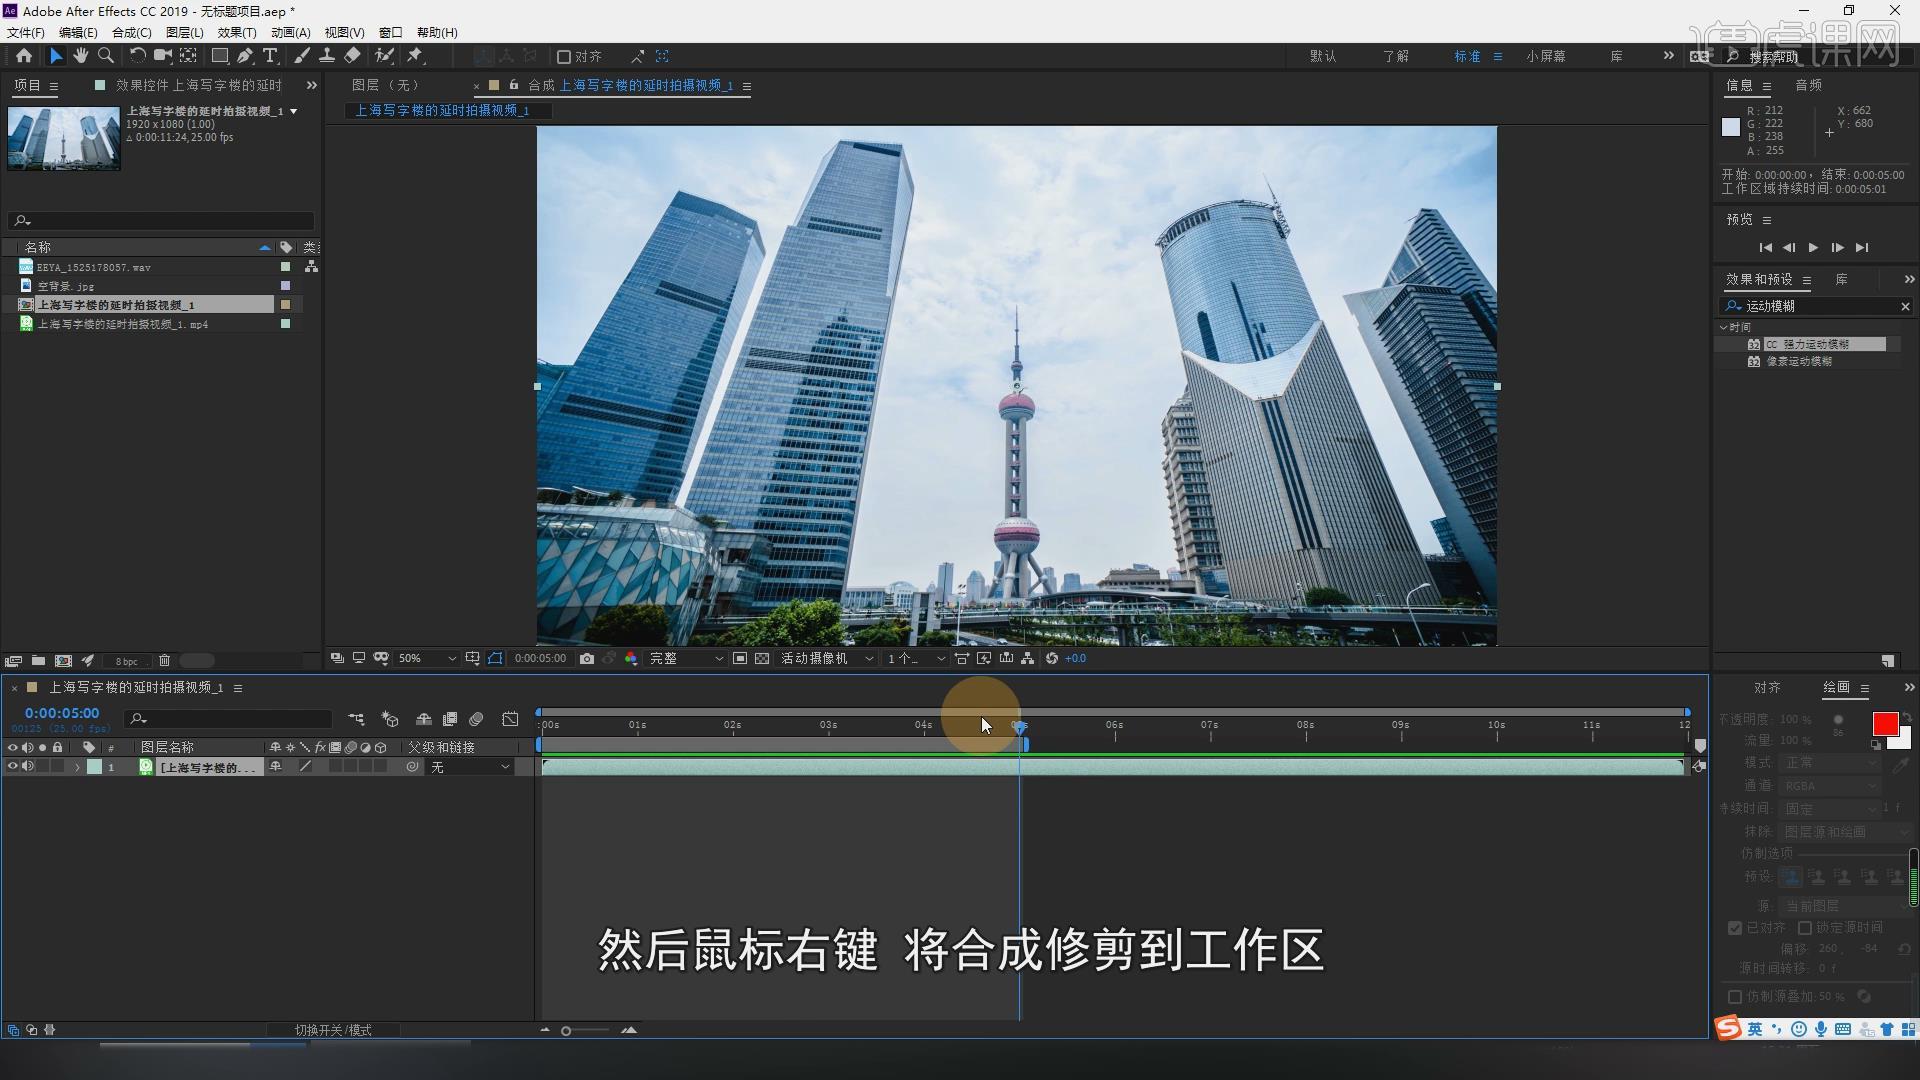The height and width of the screenshot is (1080, 1920).
Task: Switch to the 音频 panel tab
Action: [1809, 86]
